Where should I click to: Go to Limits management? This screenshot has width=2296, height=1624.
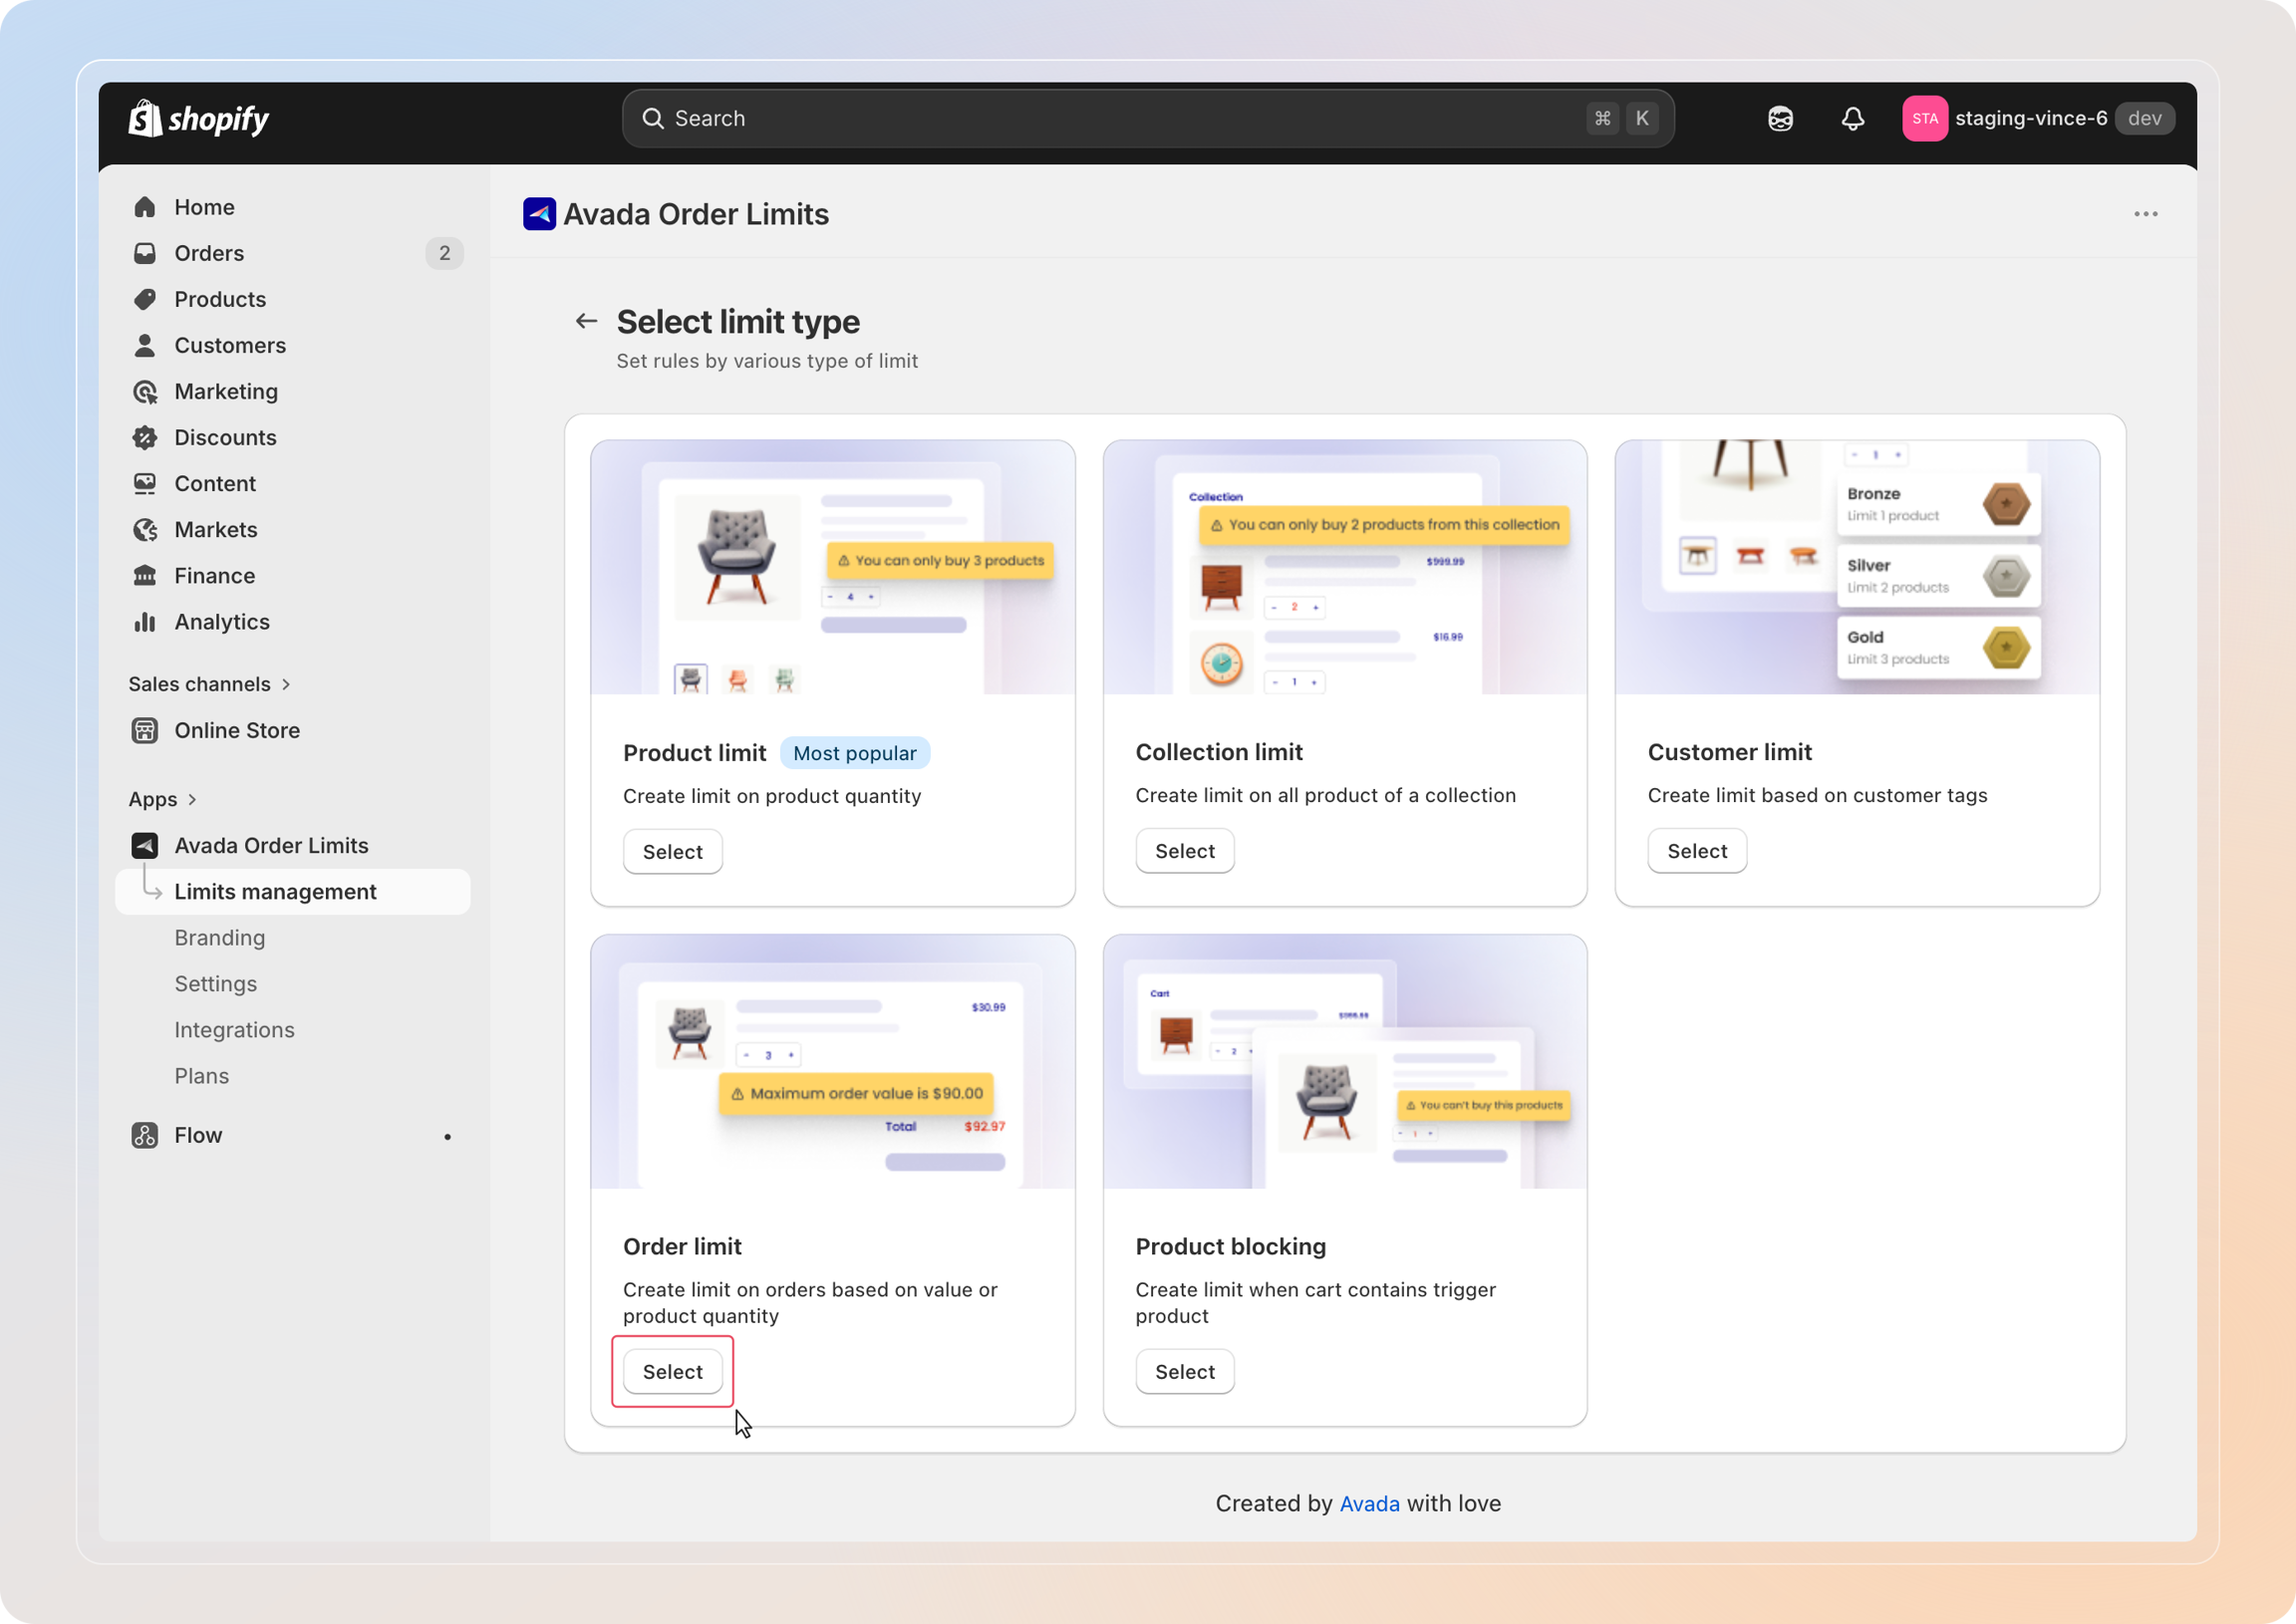coord(292,891)
